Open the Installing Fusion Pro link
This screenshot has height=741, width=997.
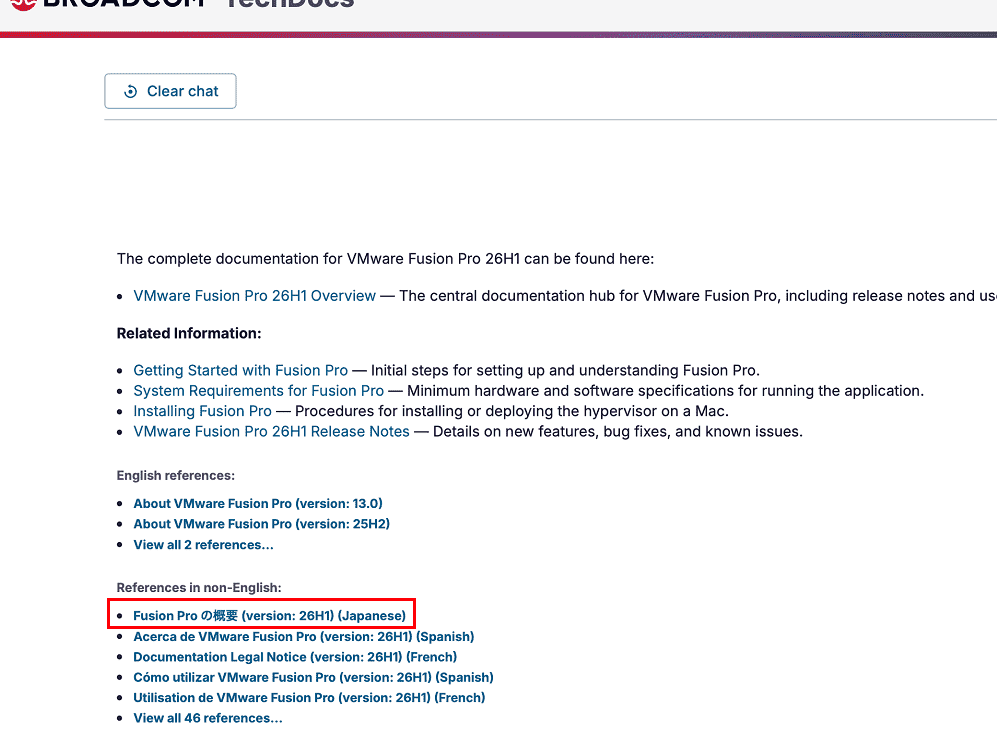202,411
